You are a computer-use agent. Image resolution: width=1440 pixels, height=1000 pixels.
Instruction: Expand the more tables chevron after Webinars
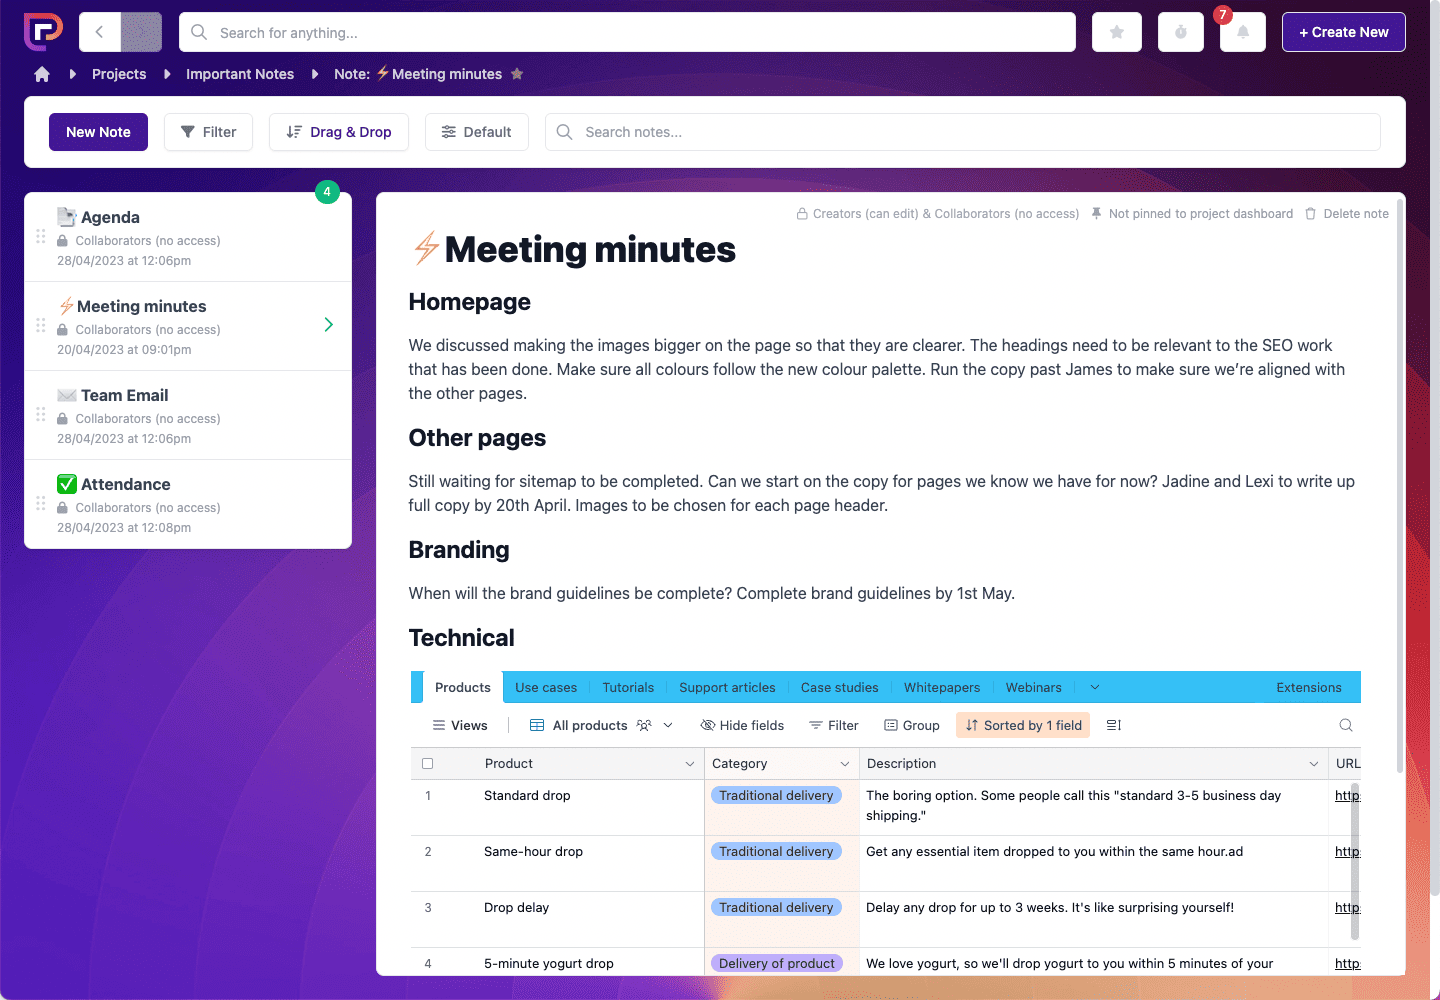[1095, 687]
